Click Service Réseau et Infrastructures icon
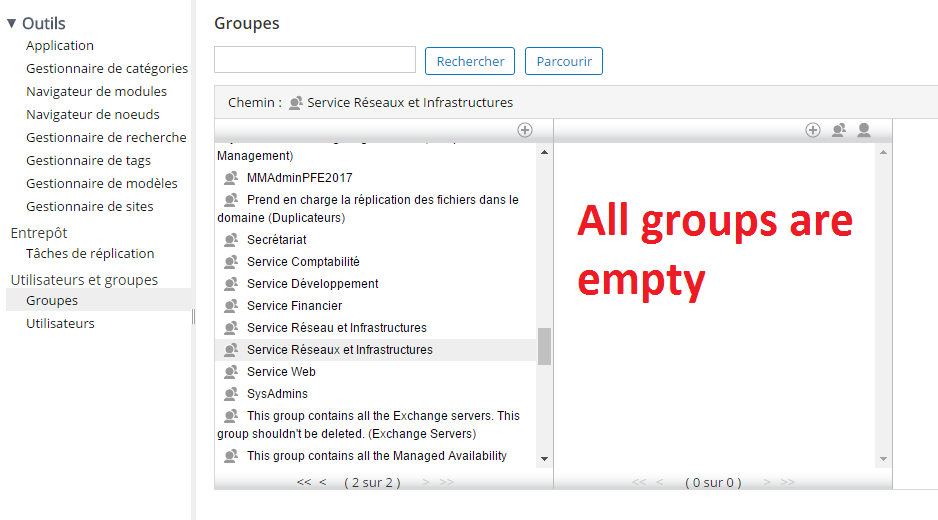 tap(231, 329)
